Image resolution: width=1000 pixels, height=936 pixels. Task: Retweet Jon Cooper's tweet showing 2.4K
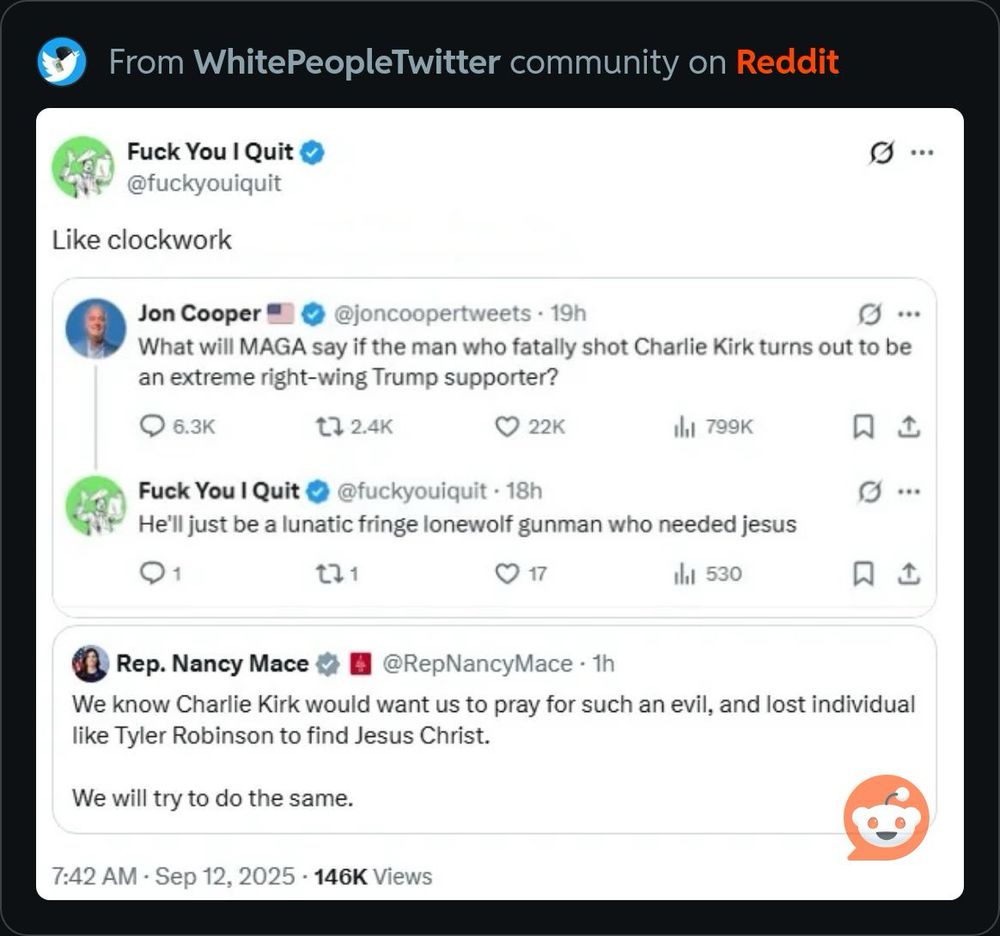coord(355,426)
